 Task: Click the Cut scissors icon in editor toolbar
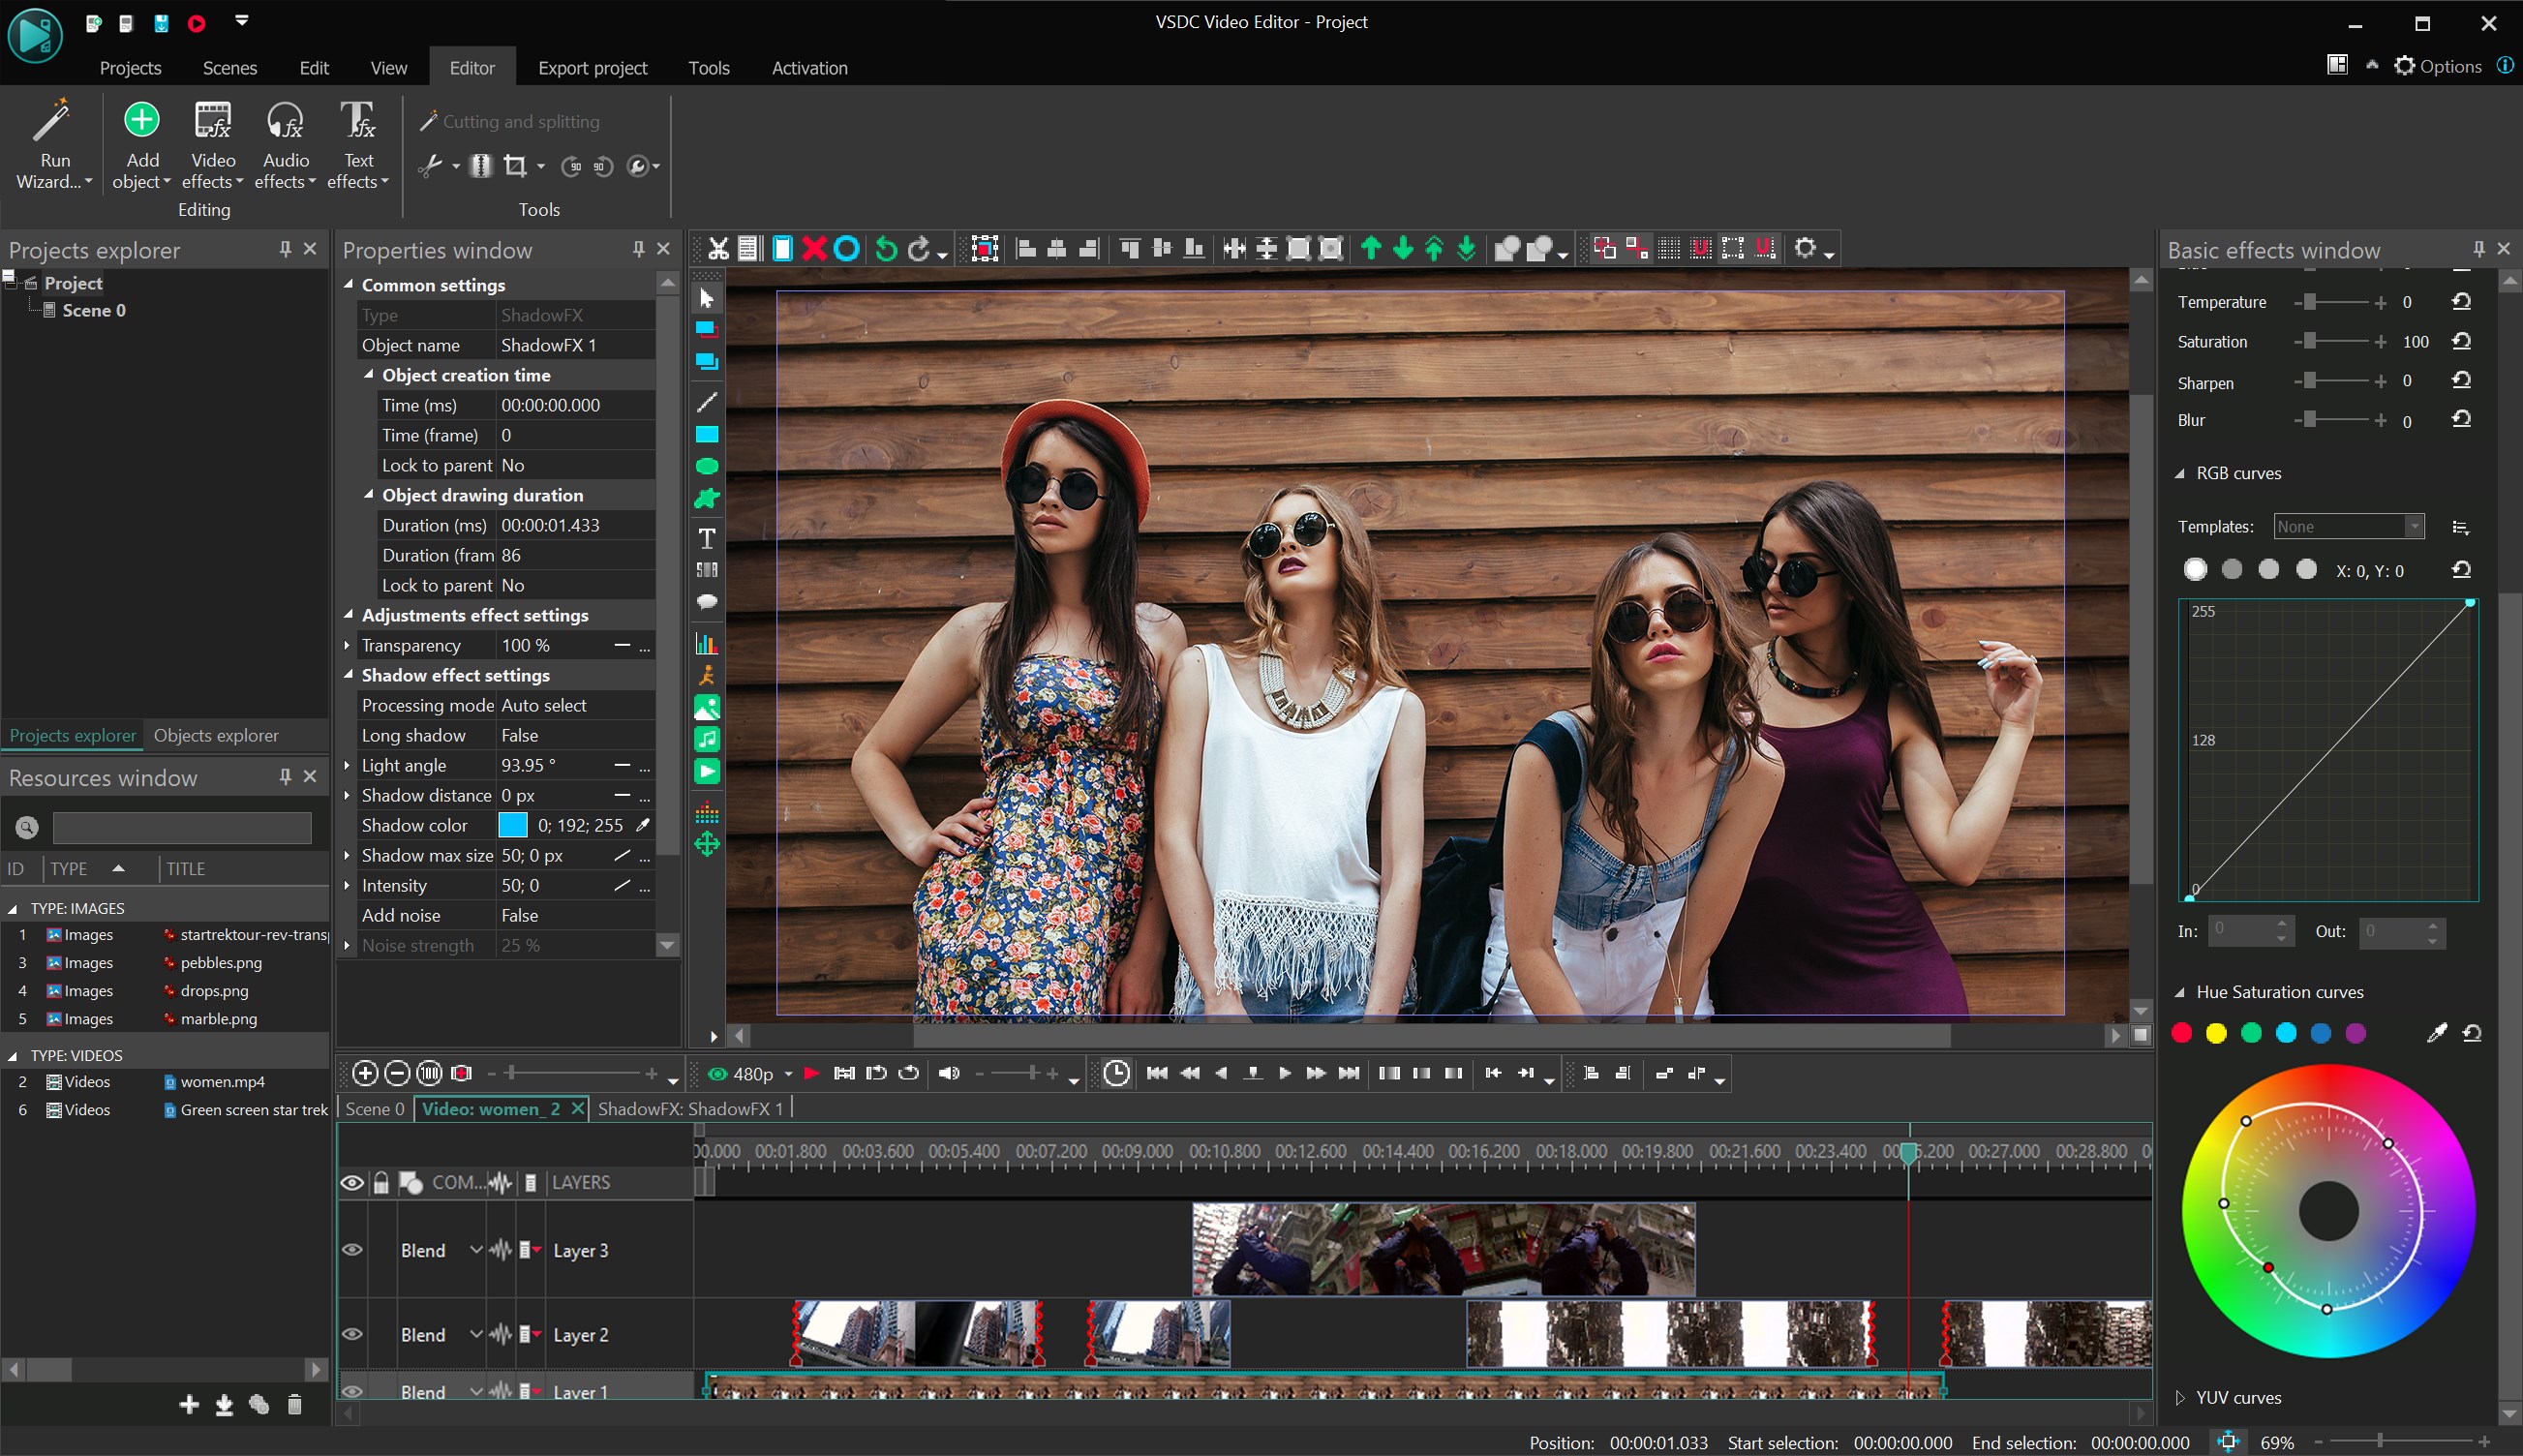(x=718, y=249)
